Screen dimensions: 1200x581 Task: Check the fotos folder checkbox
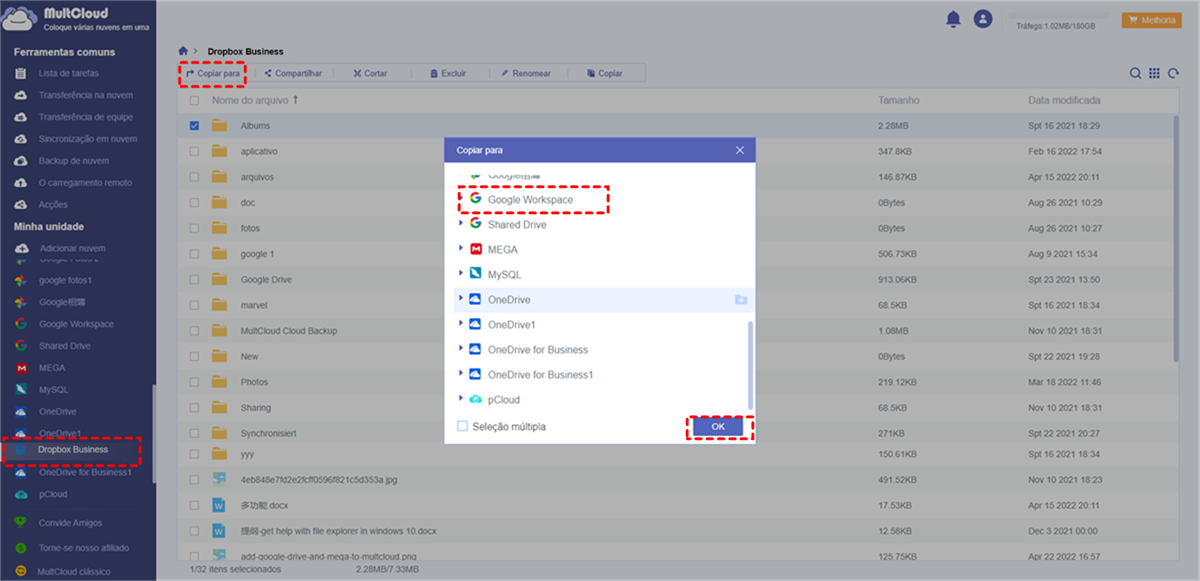coord(194,228)
